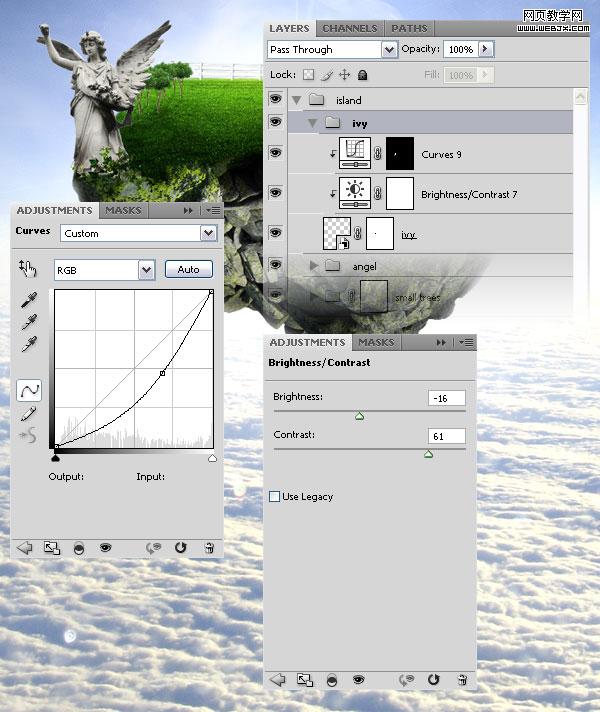Delete the Brightness/Contrast adjustment
The image size is (600, 712).
(462, 680)
